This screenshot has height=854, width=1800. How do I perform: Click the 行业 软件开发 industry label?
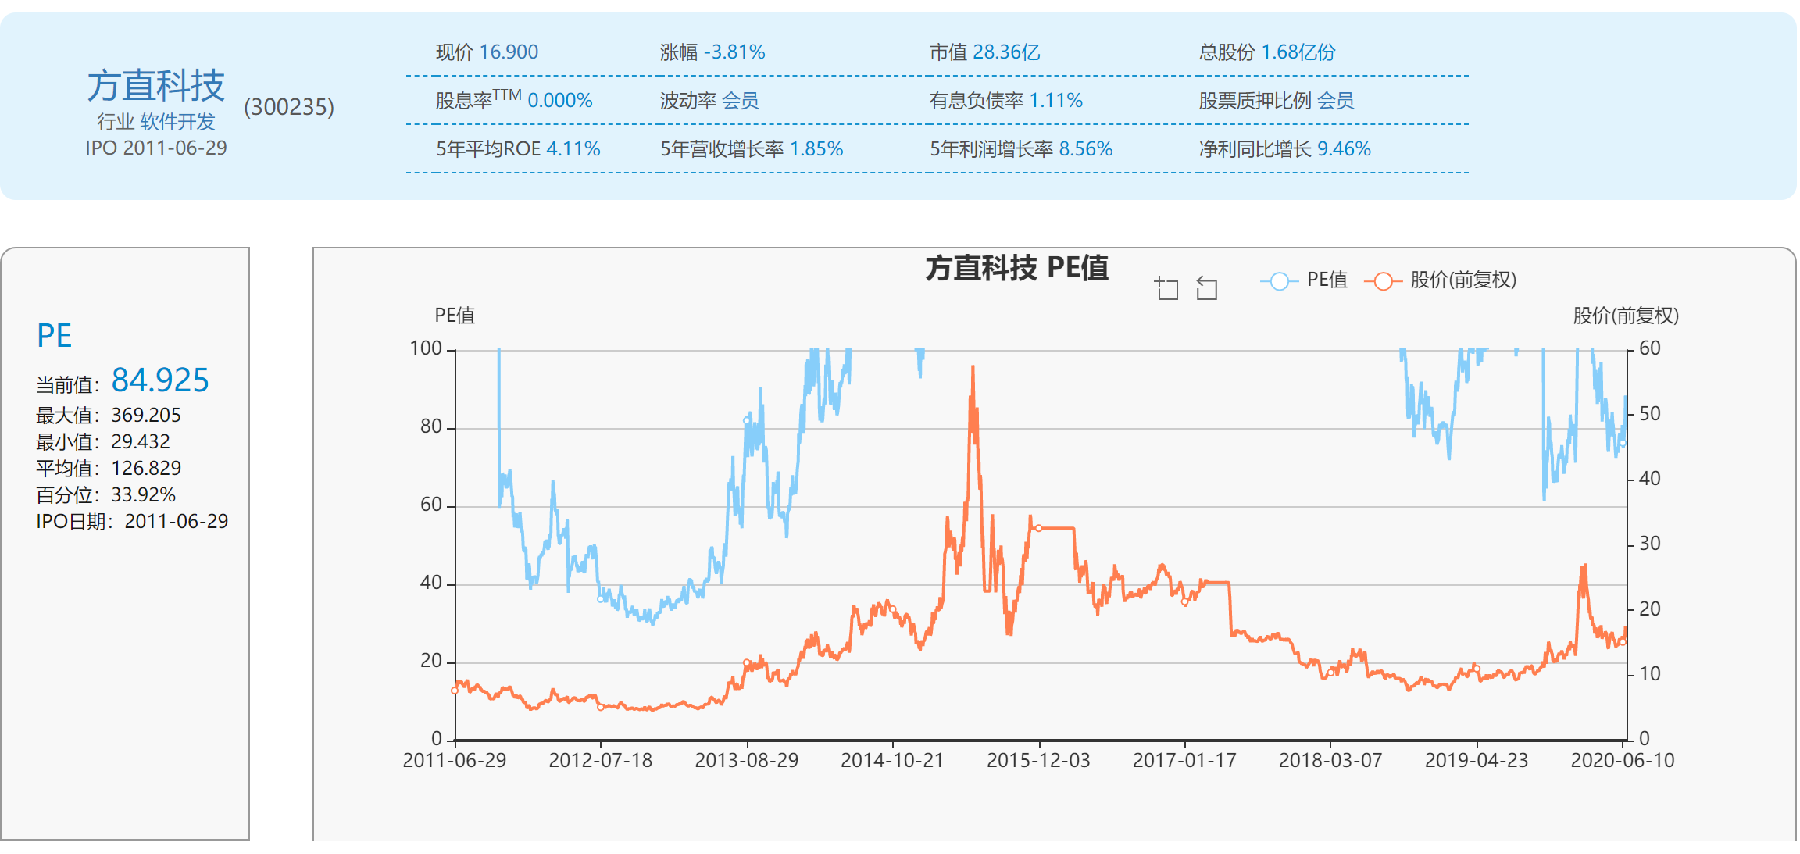(x=156, y=122)
